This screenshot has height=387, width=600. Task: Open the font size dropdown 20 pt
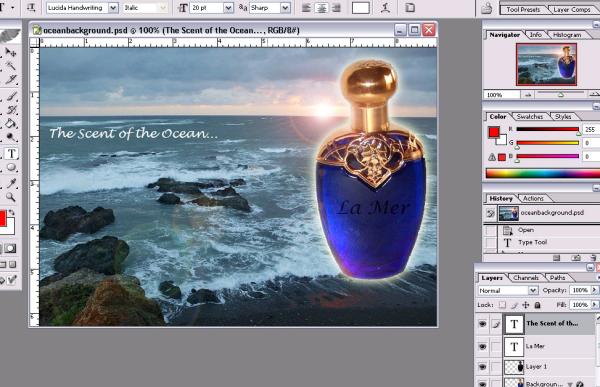coord(228,8)
